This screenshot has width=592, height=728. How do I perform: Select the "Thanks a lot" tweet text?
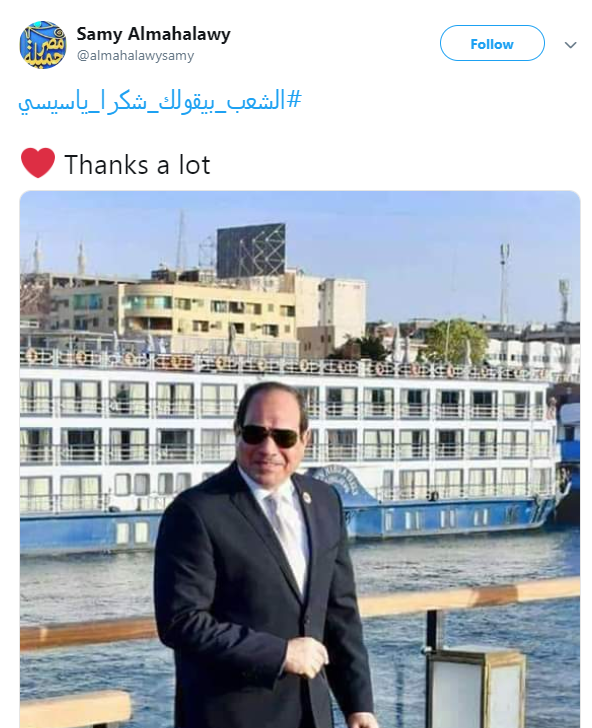(137, 165)
